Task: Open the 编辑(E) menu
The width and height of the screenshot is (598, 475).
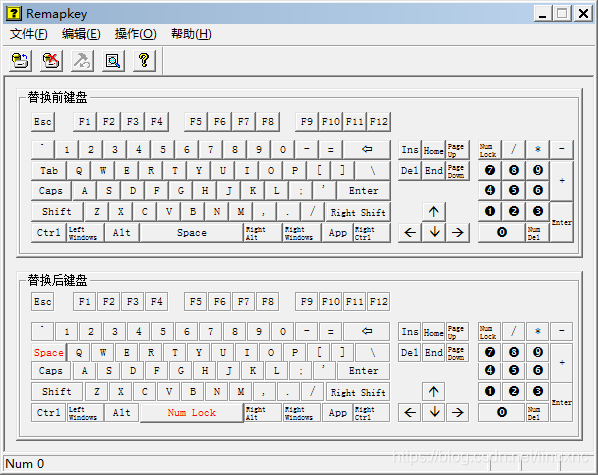Action: (x=81, y=34)
